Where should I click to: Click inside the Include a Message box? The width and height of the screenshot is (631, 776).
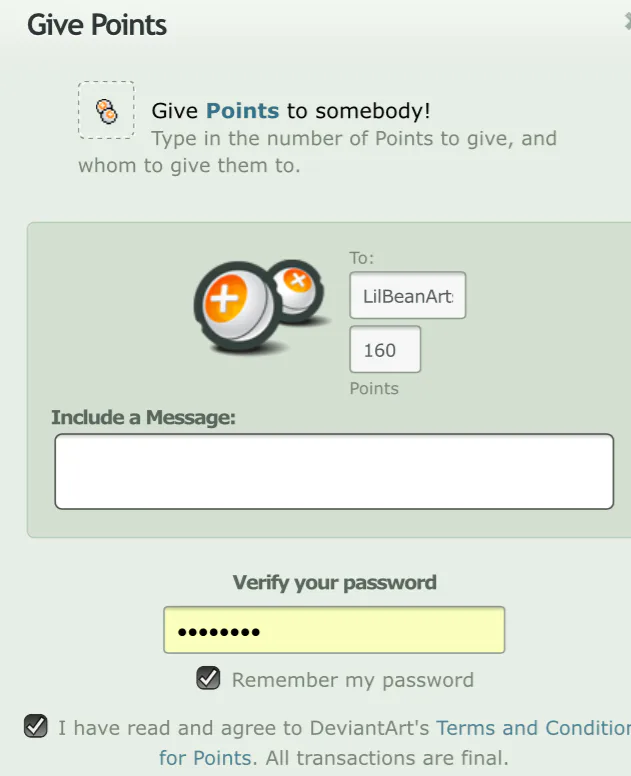[334, 471]
